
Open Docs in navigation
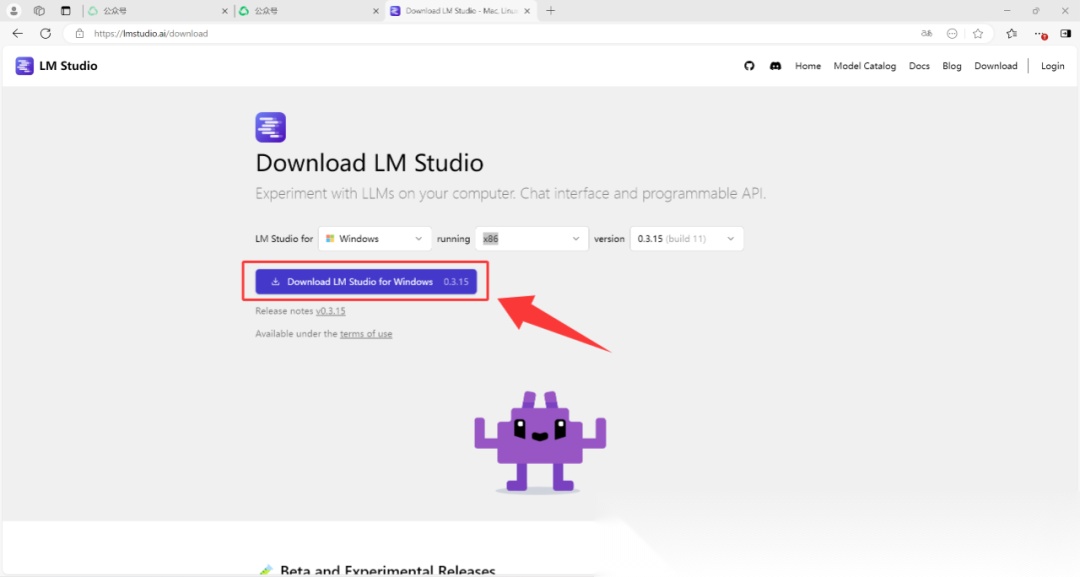click(919, 66)
